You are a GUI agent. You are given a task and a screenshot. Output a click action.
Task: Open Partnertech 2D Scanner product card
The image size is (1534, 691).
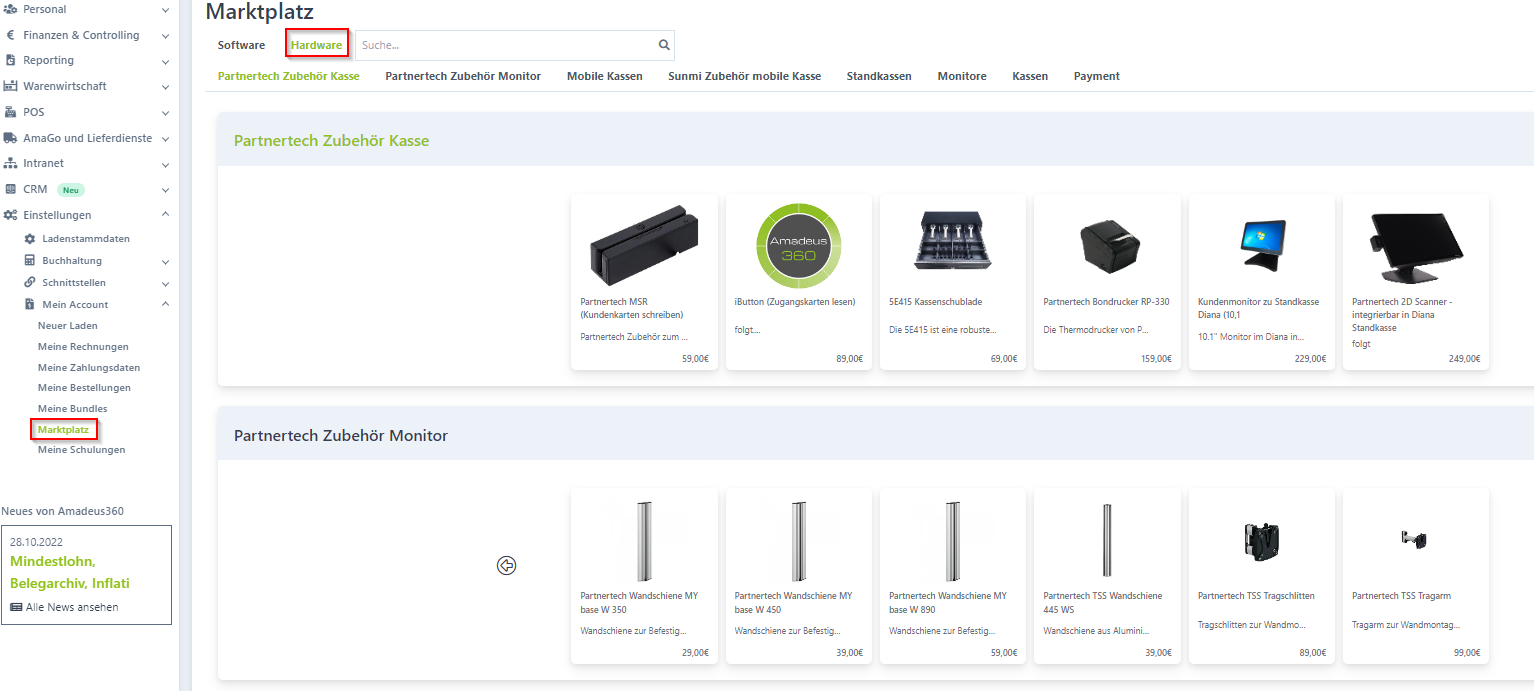pyautogui.click(x=1416, y=282)
